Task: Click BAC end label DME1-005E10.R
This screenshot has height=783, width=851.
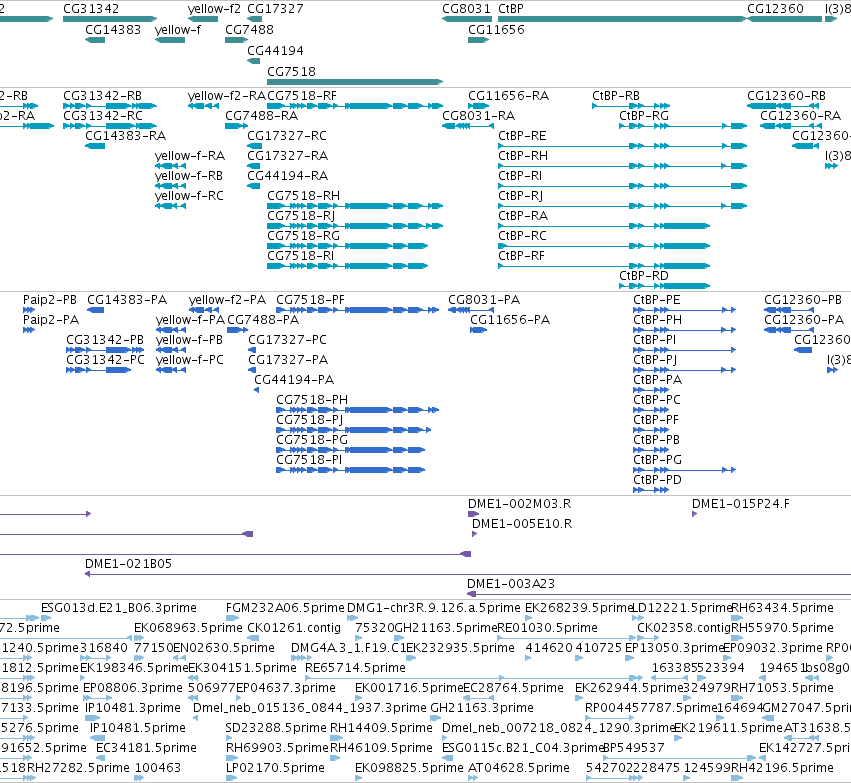Action: click(522, 524)
